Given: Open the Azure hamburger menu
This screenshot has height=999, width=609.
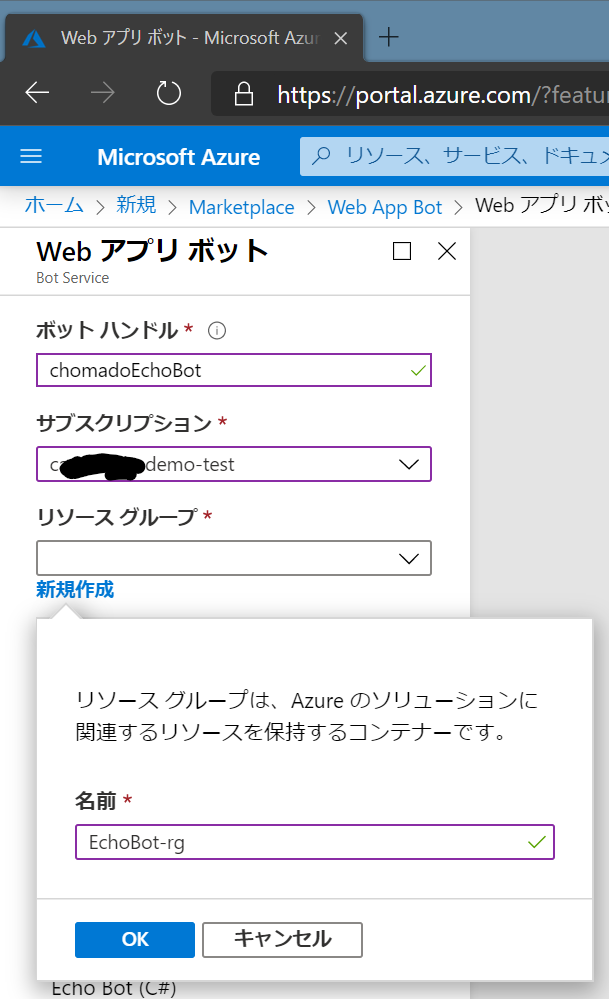Looking at the screenshot, I should coord(31,156).
